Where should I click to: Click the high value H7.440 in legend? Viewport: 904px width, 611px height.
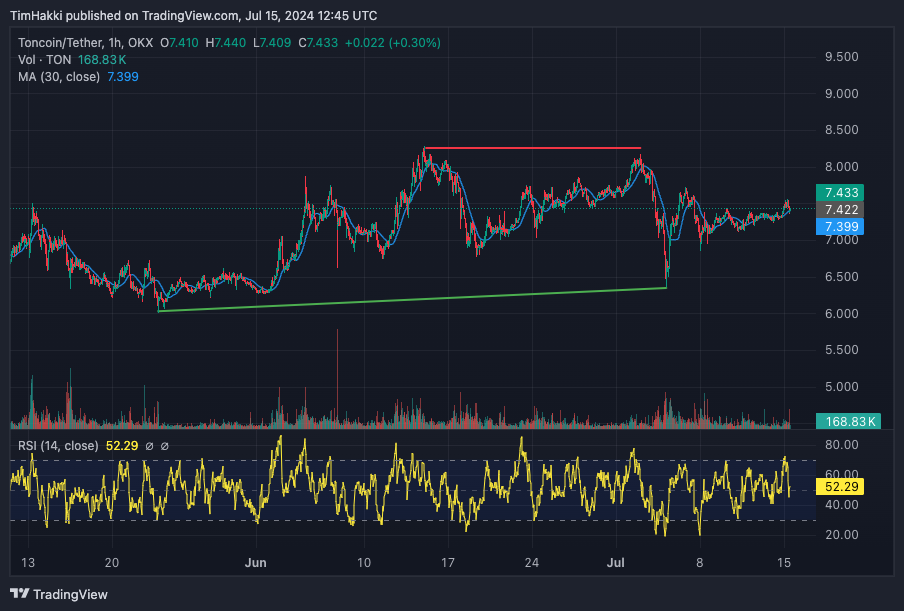(225, 43)
